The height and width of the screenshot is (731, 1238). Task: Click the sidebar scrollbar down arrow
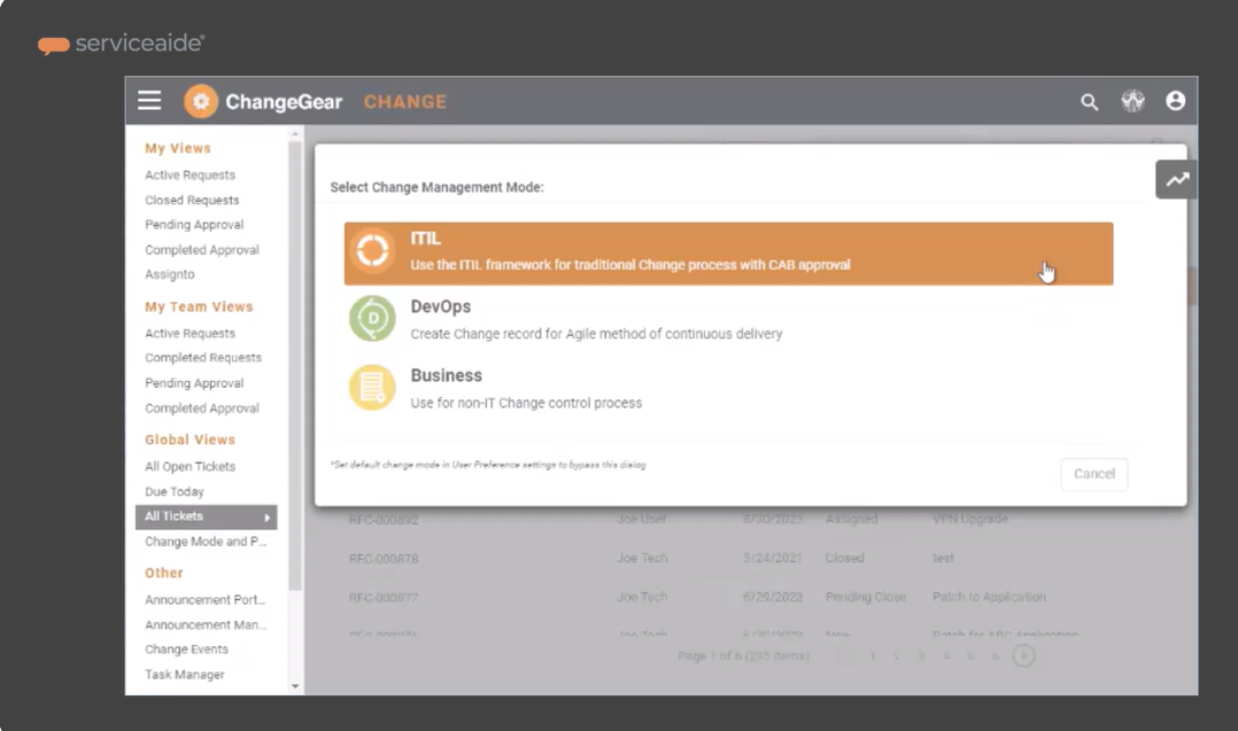point(295,687)
